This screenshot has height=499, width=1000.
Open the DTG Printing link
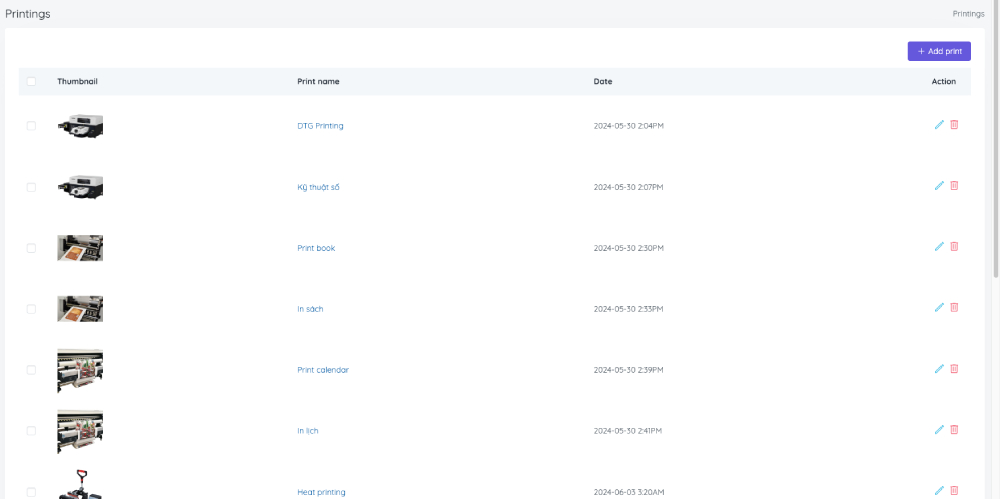(320, 126)
